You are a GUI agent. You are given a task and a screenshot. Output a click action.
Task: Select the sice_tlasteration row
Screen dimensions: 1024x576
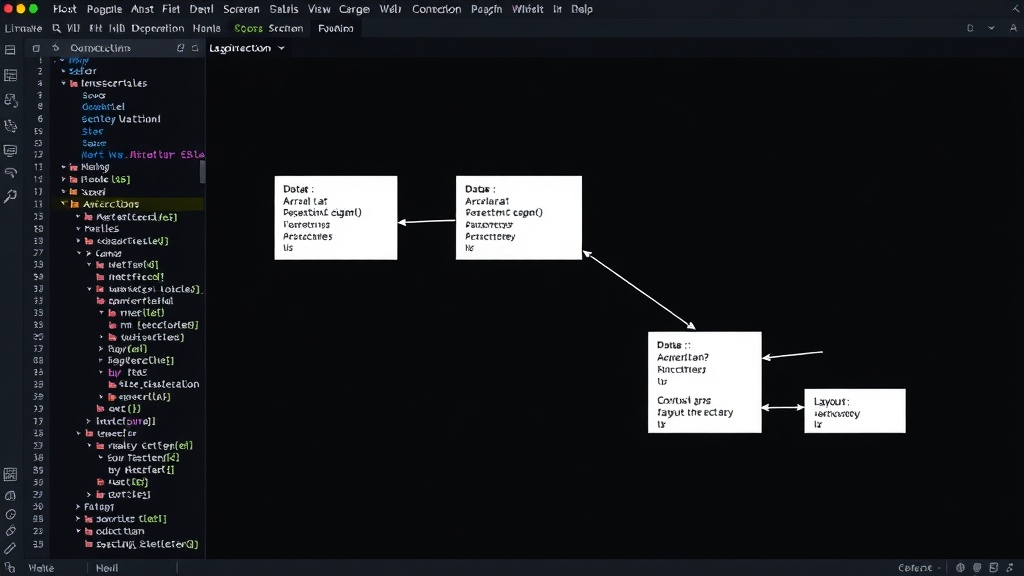[159, 384]
